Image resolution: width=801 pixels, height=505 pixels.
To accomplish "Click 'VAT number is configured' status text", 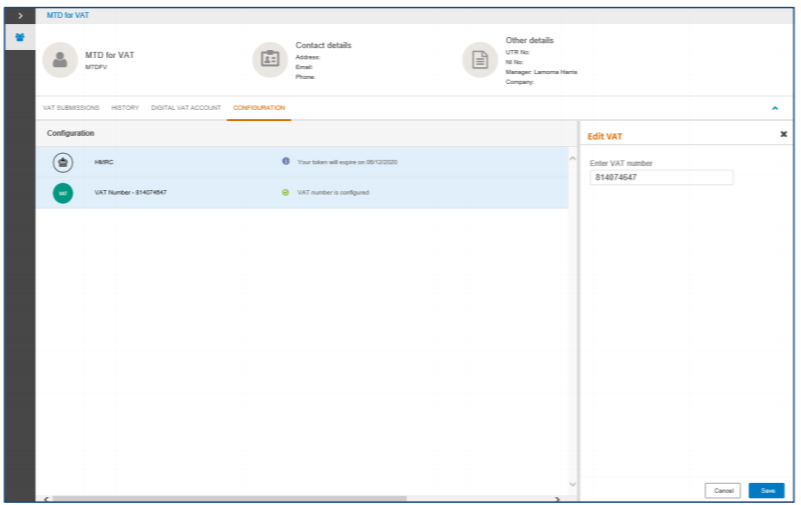I will tap(333, 193).
